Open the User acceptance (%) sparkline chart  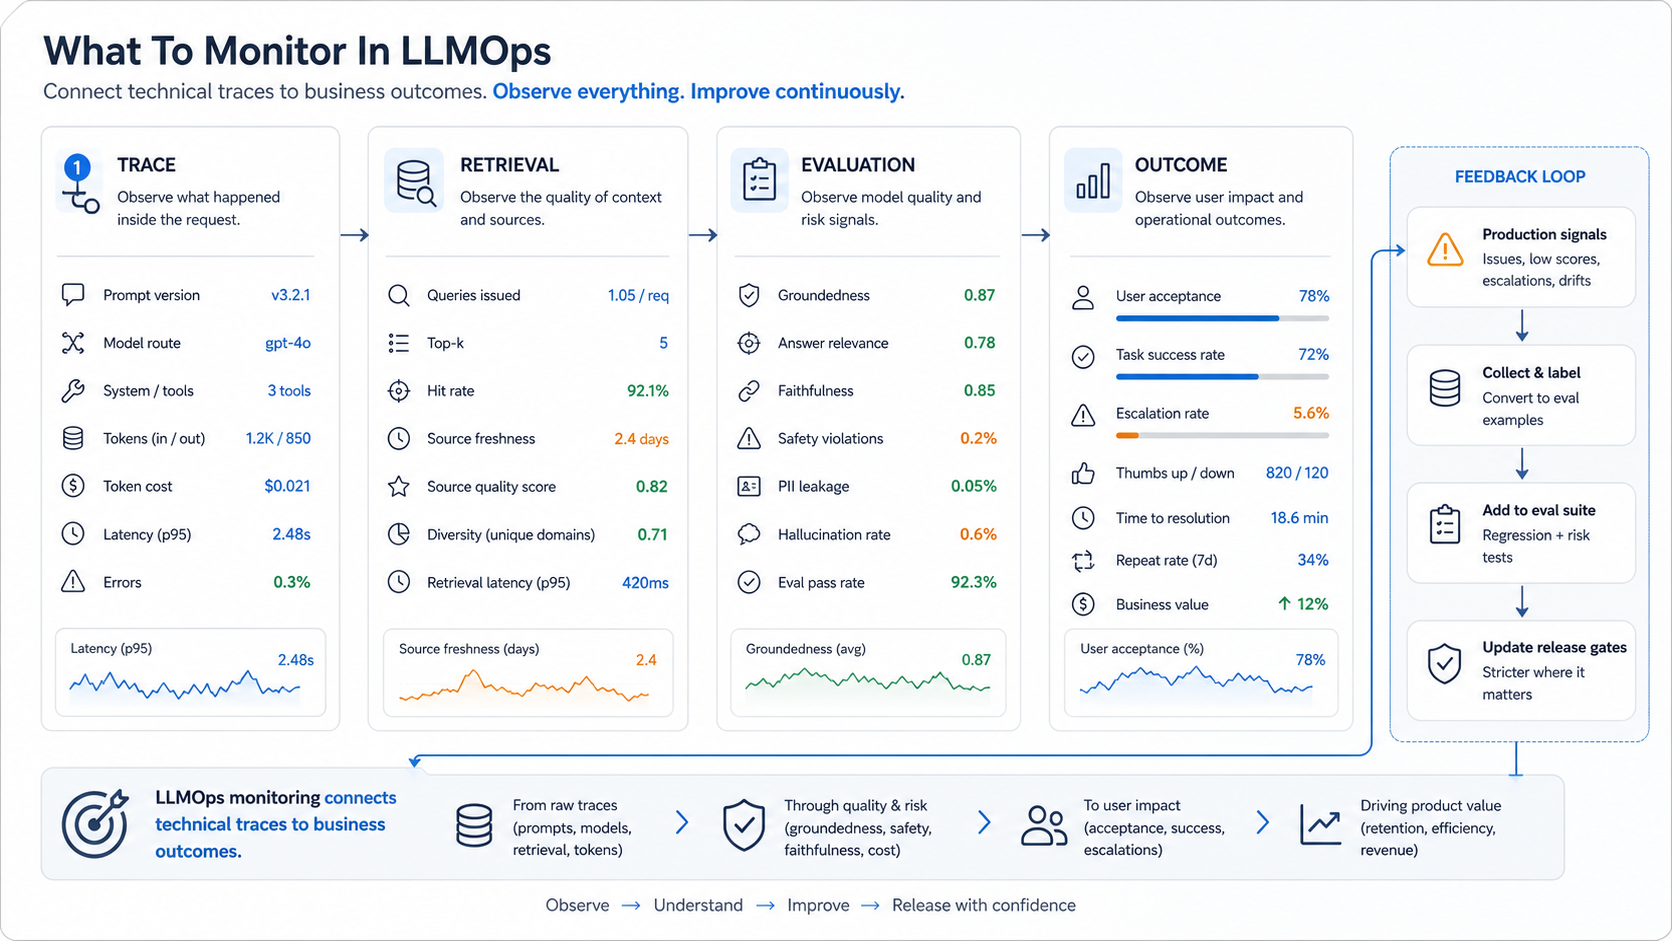1201,672
